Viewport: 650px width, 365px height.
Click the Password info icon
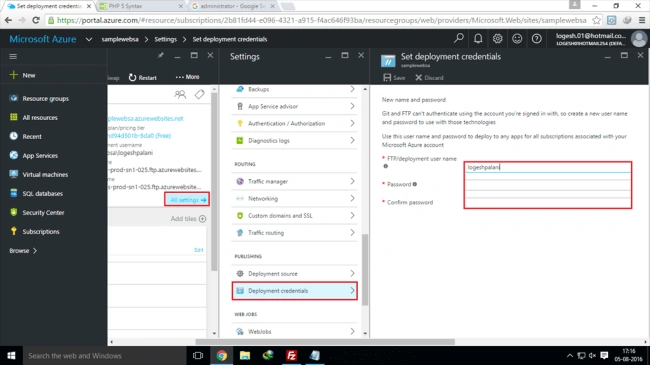(415, 184)
